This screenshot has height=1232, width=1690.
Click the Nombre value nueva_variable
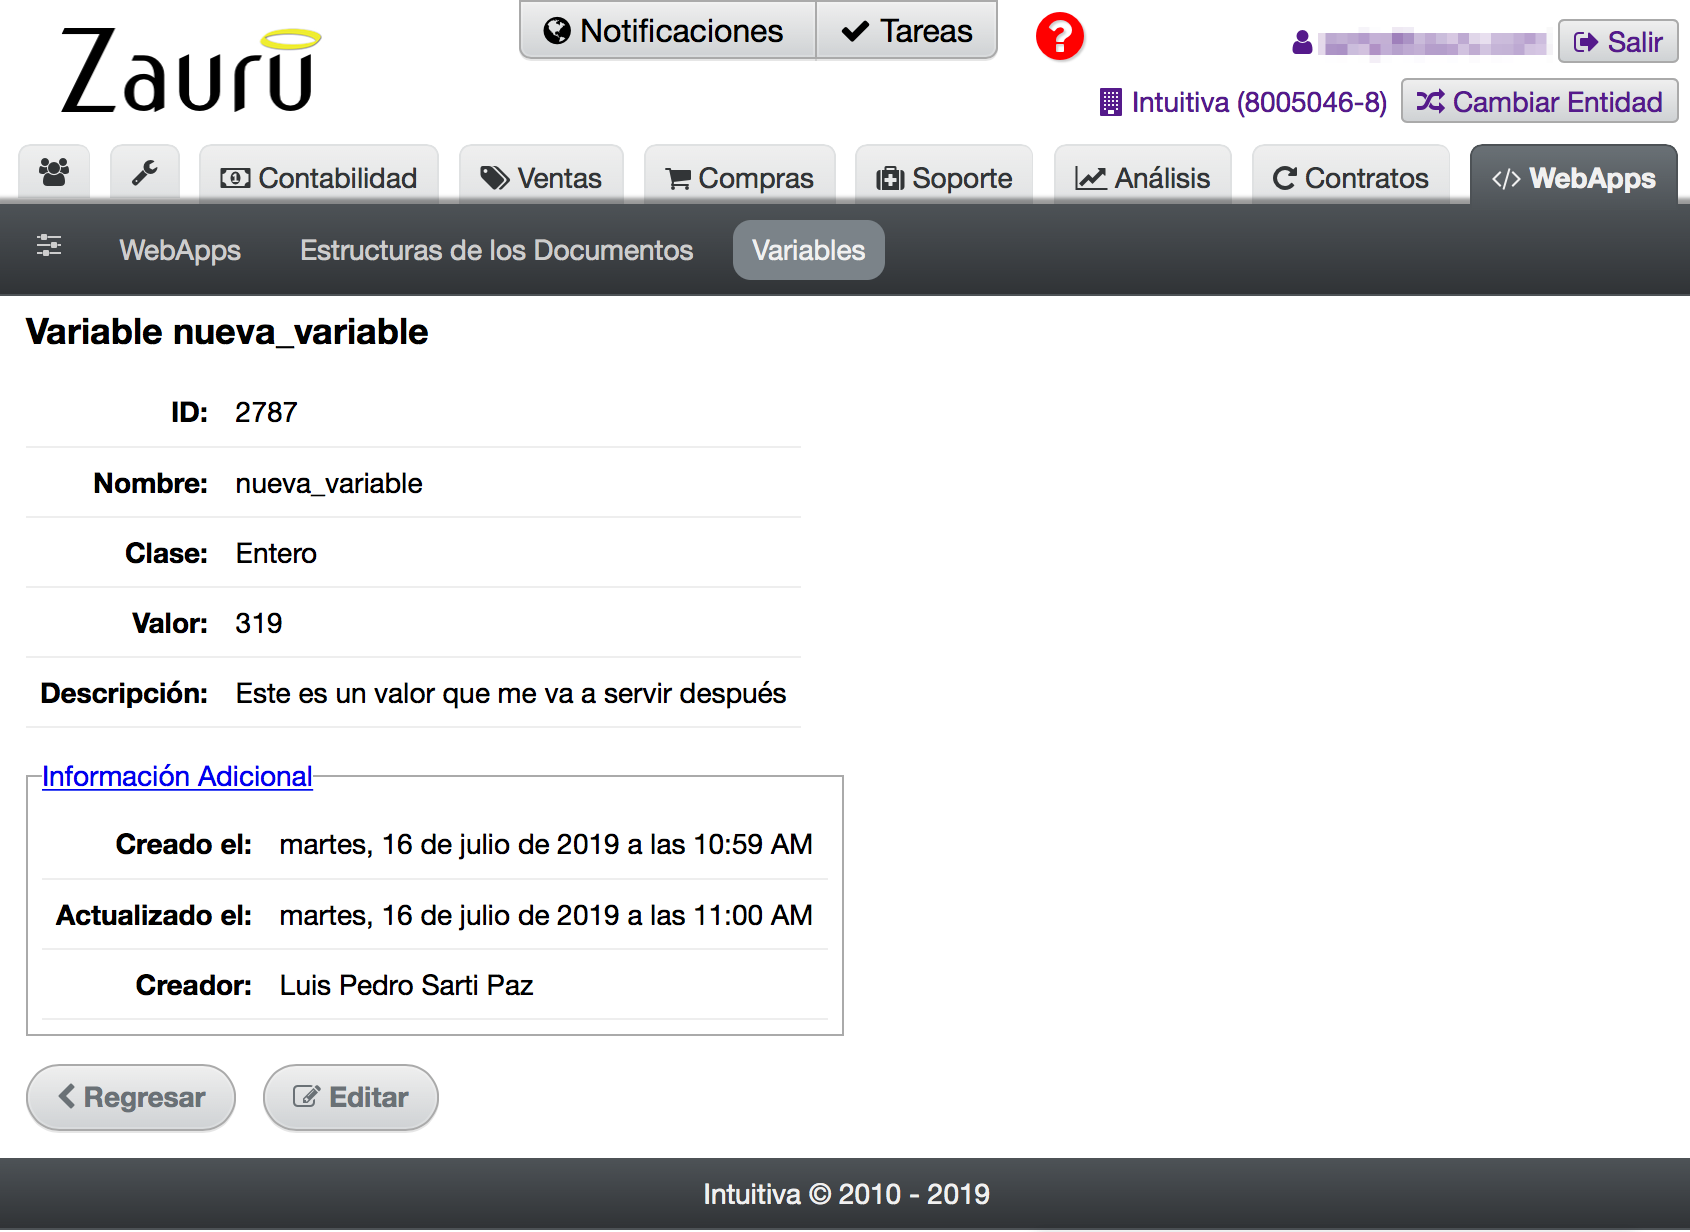click(x=329, y=483)
